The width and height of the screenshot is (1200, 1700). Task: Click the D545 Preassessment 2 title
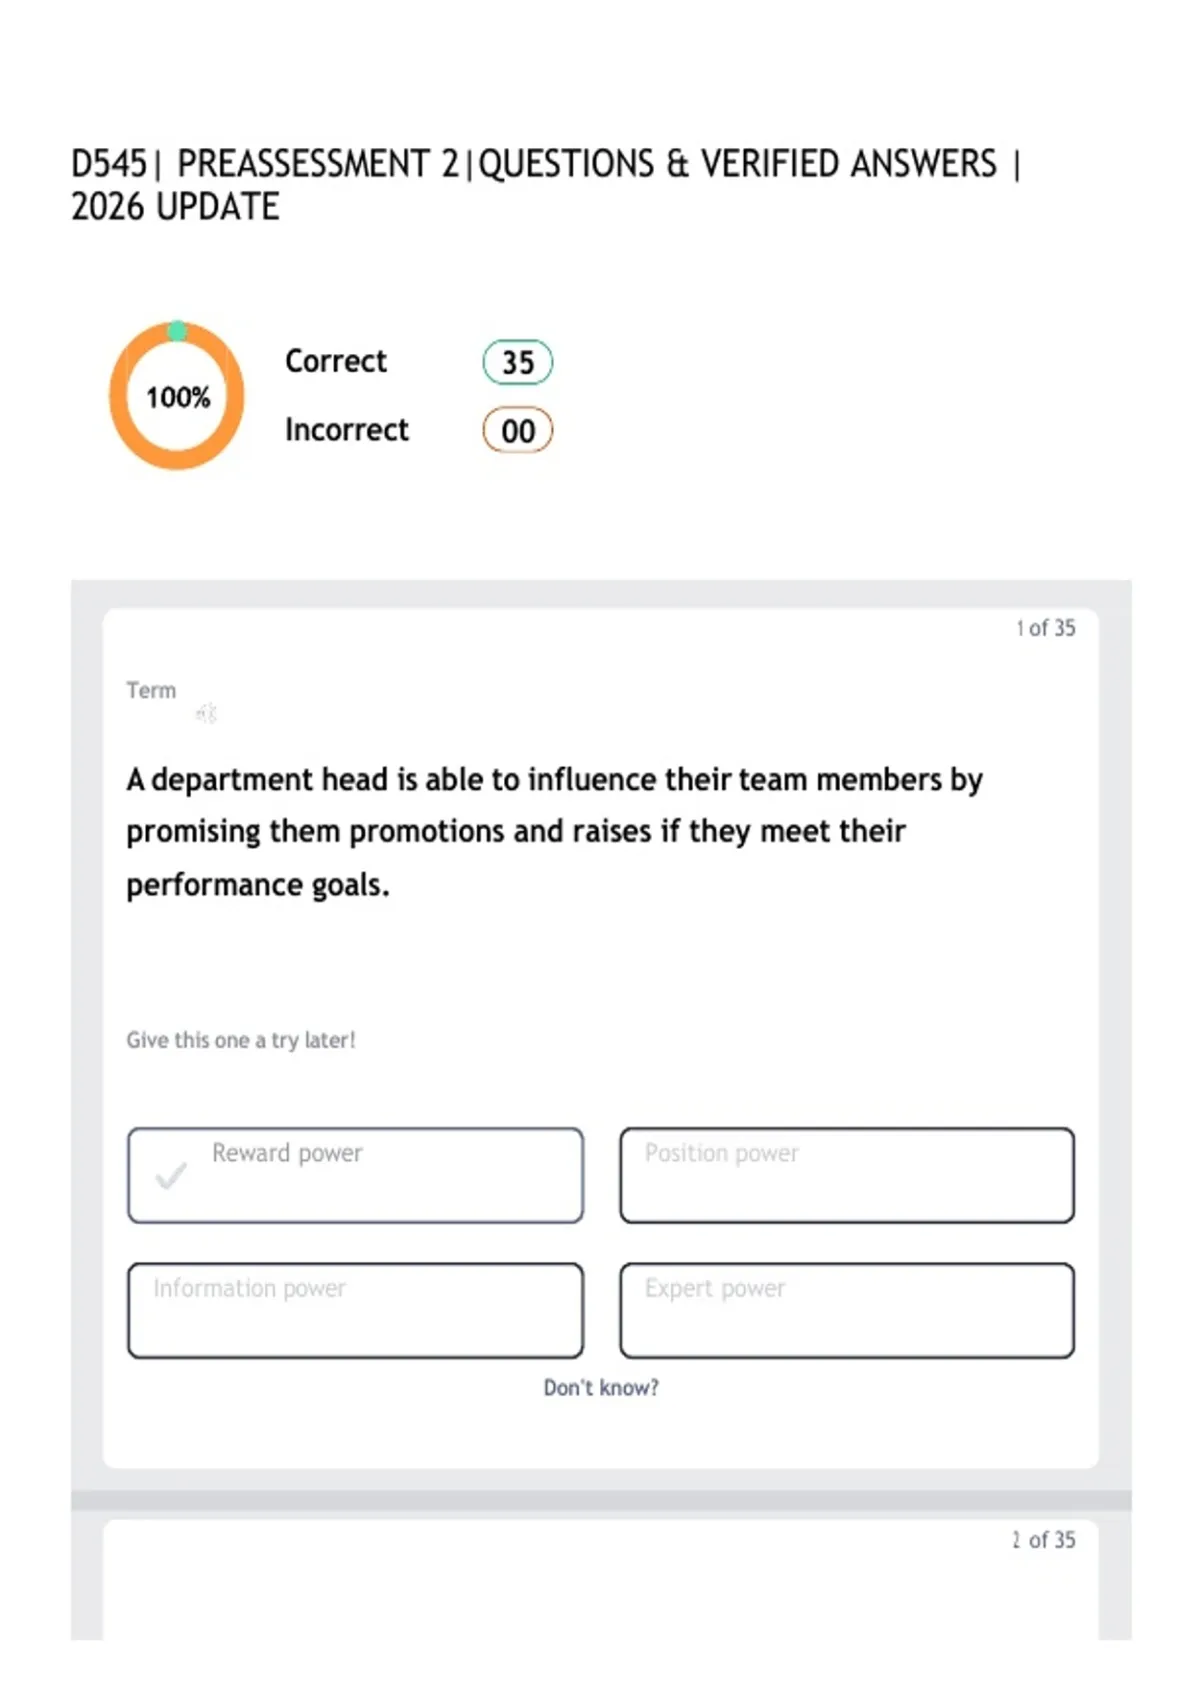coord(546,185)
